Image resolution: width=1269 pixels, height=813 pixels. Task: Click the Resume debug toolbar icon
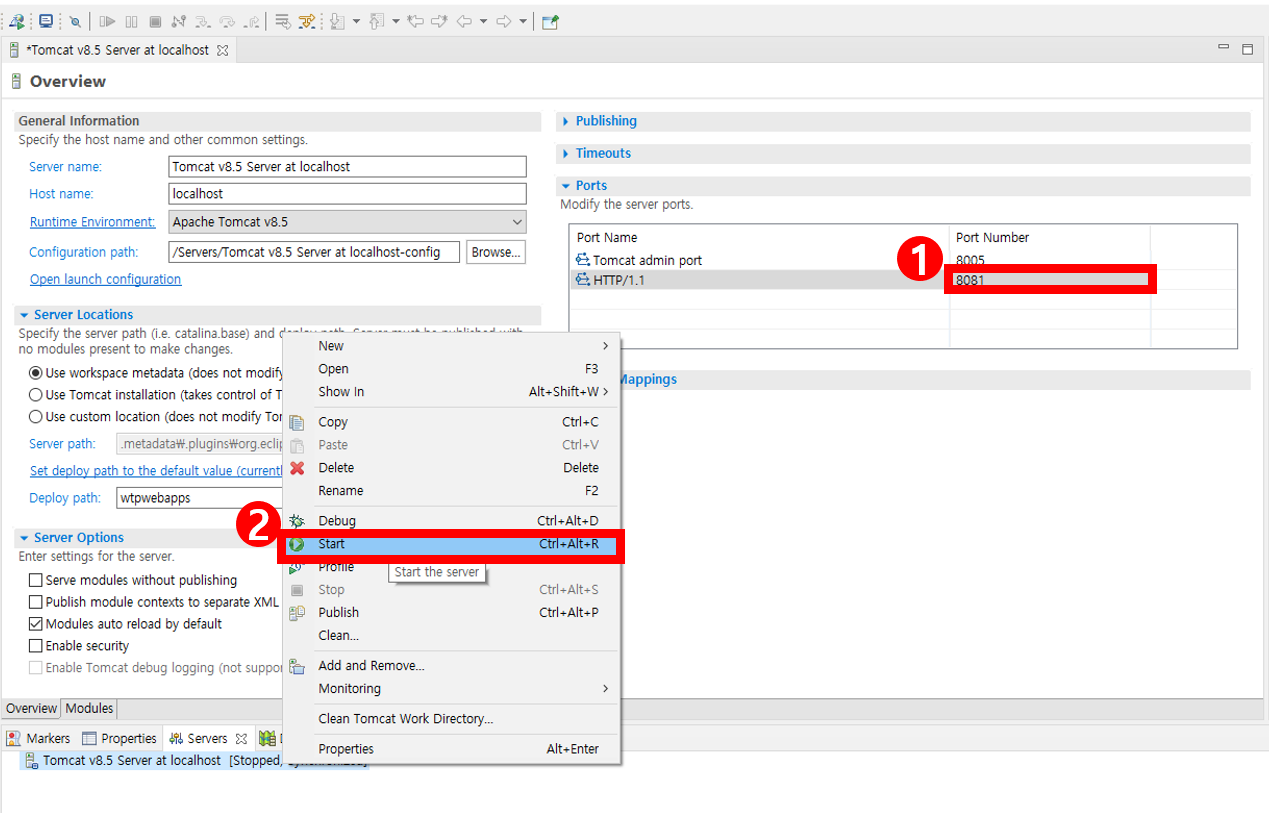coord(108,21)
